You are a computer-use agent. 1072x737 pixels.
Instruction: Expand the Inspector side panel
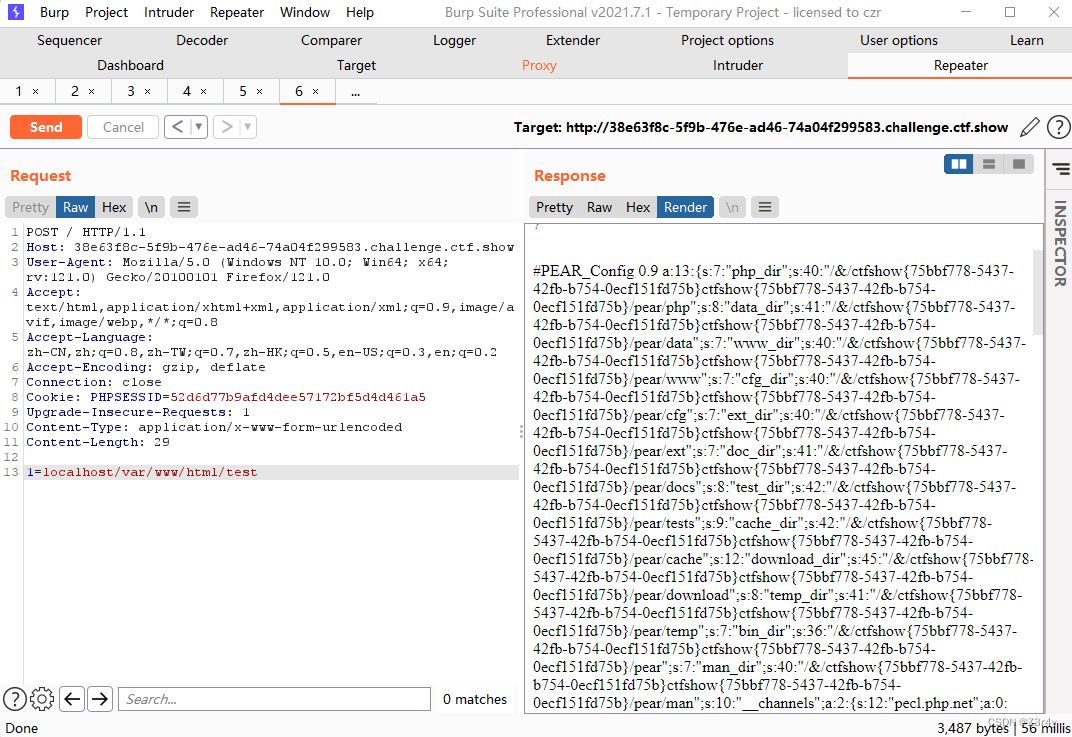click(1060, 243)
